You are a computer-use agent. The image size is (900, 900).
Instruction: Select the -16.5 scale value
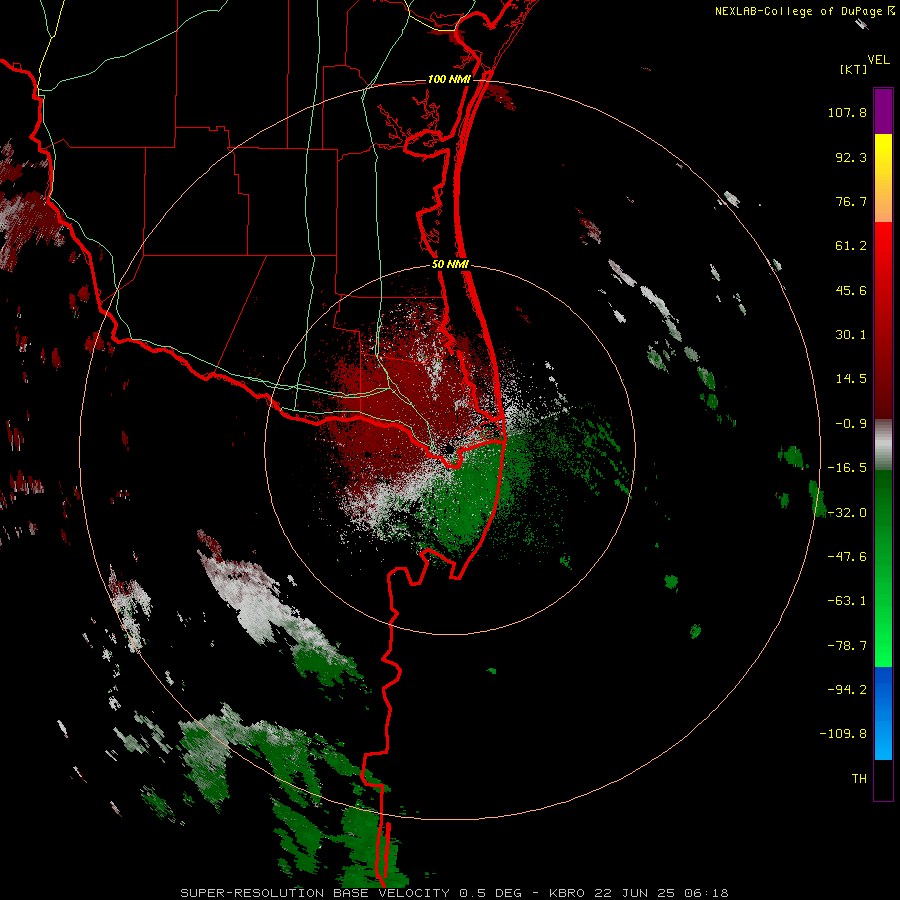pyautogui.click(x=847, y=468)
